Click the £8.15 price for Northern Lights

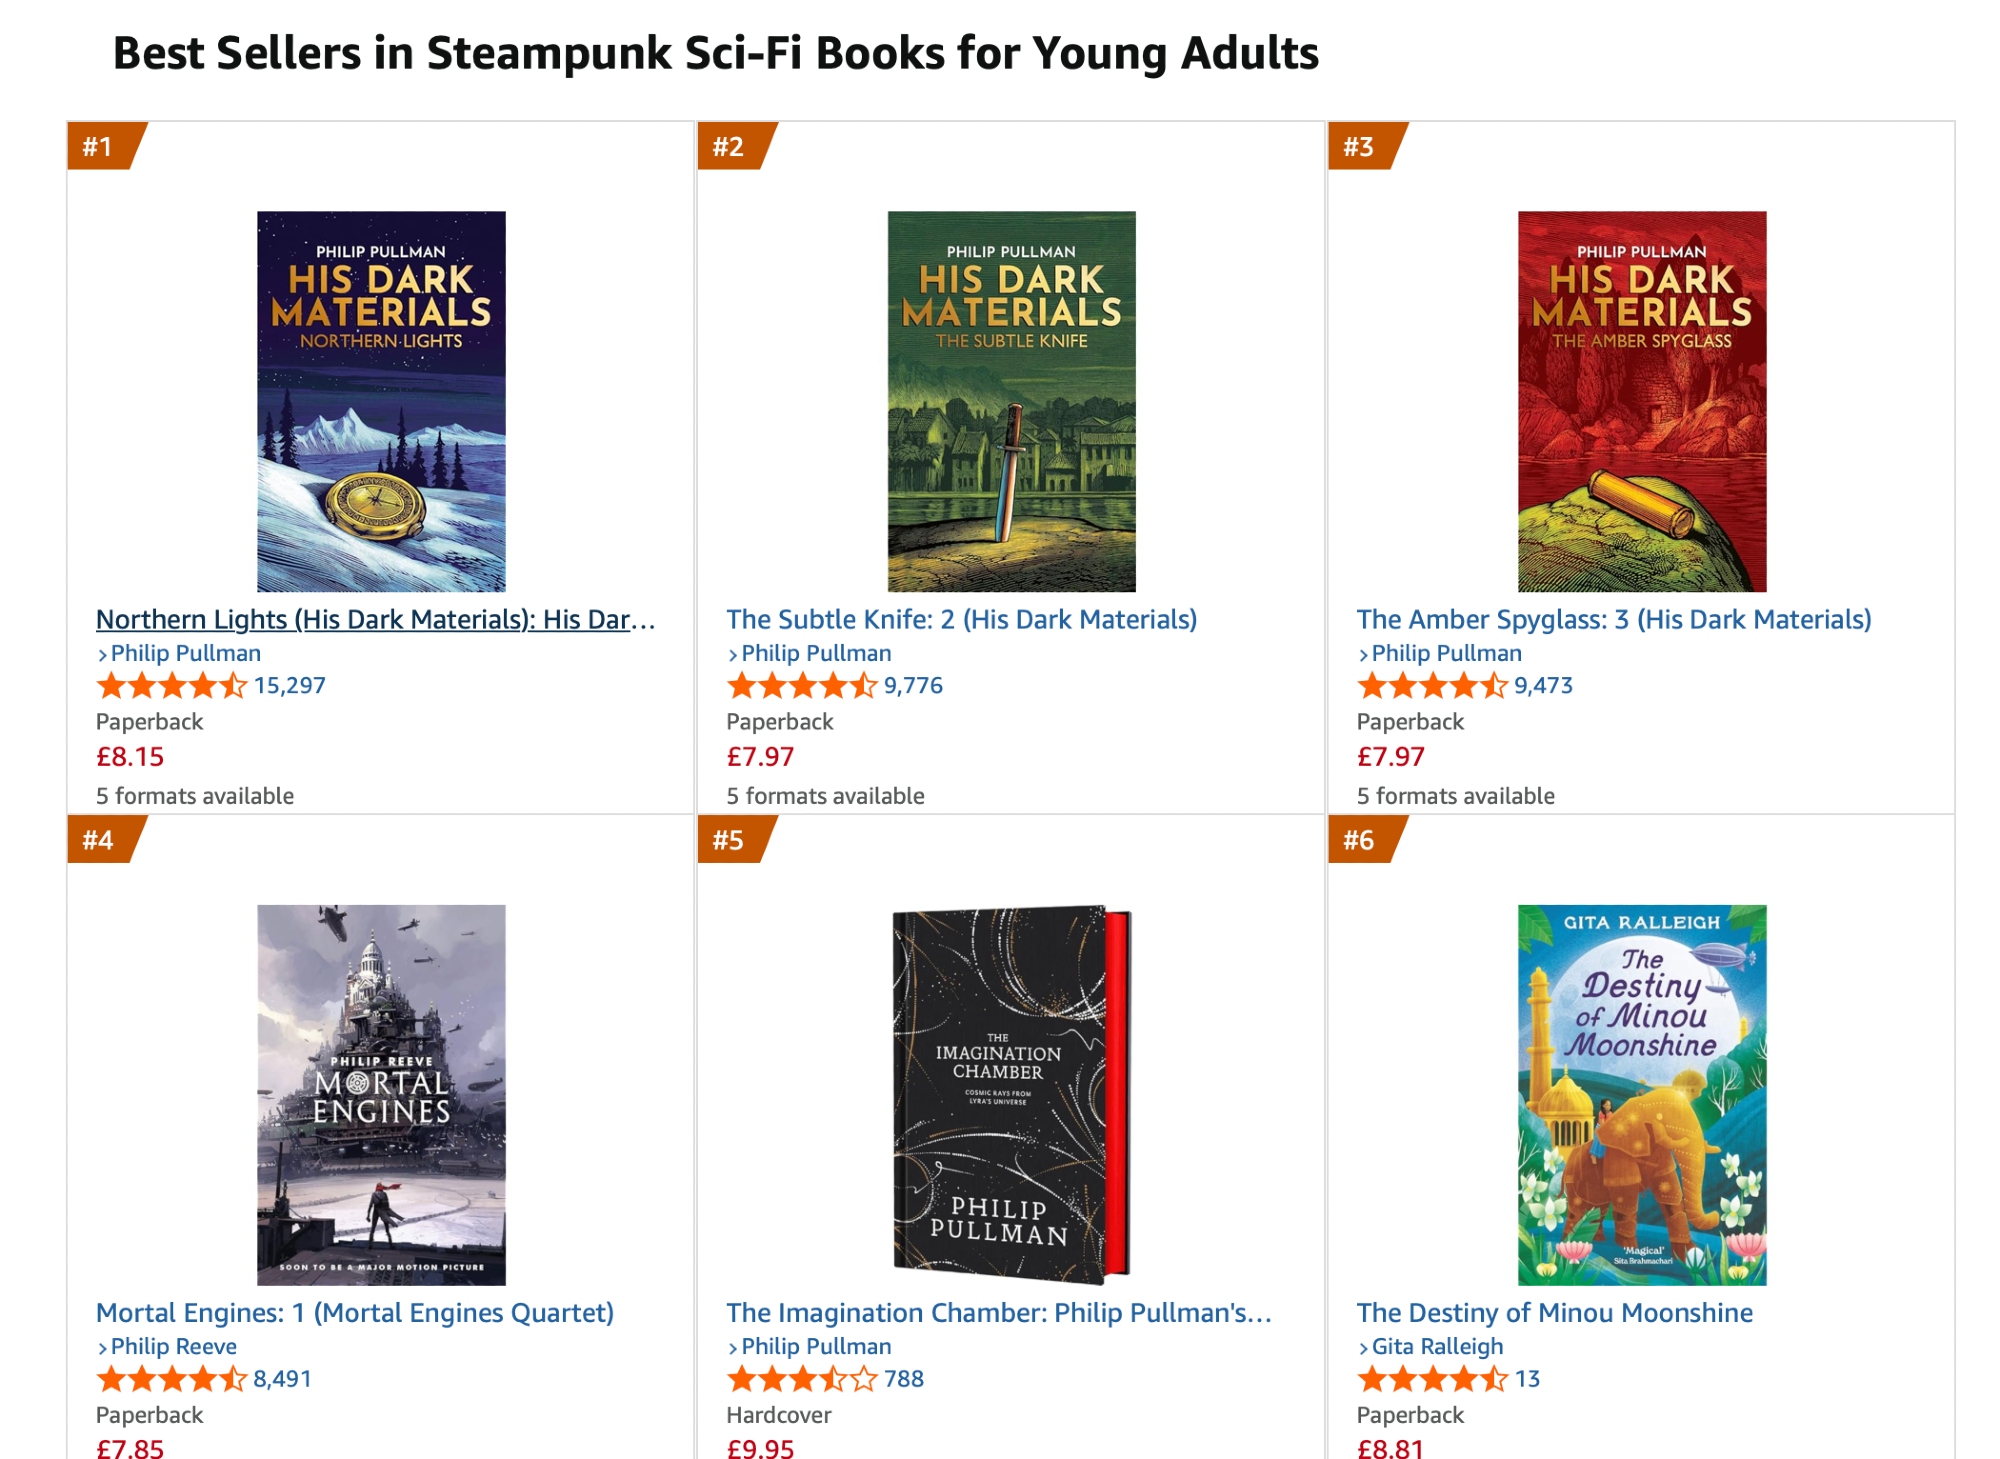click(130, 757)
